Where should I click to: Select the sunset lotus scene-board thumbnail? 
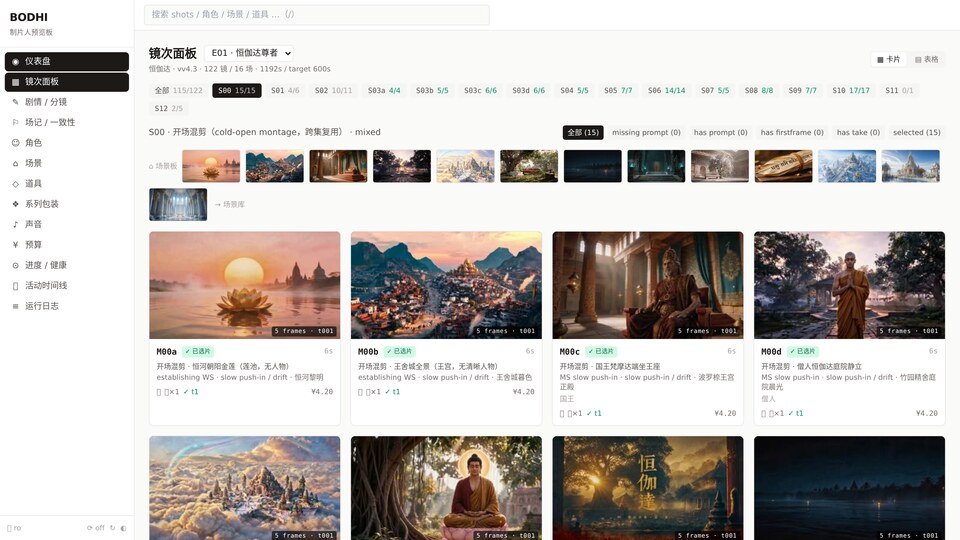click(x=211, y=166)
